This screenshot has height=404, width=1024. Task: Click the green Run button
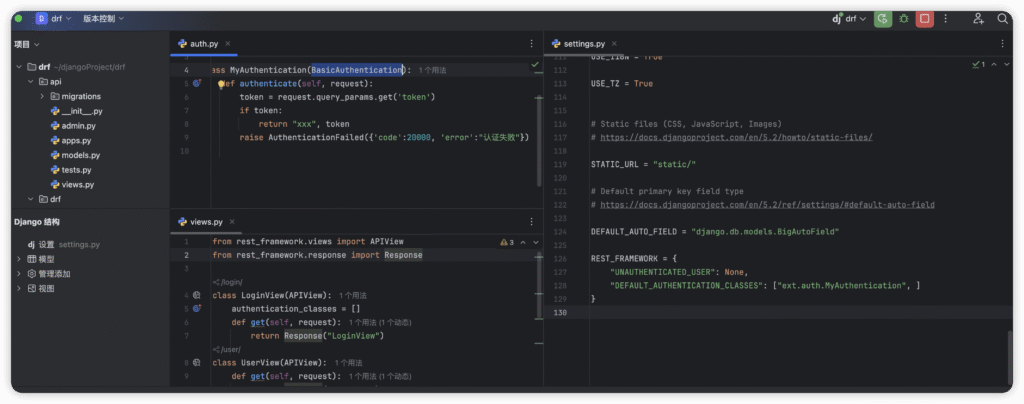click(x=882, y=18)
